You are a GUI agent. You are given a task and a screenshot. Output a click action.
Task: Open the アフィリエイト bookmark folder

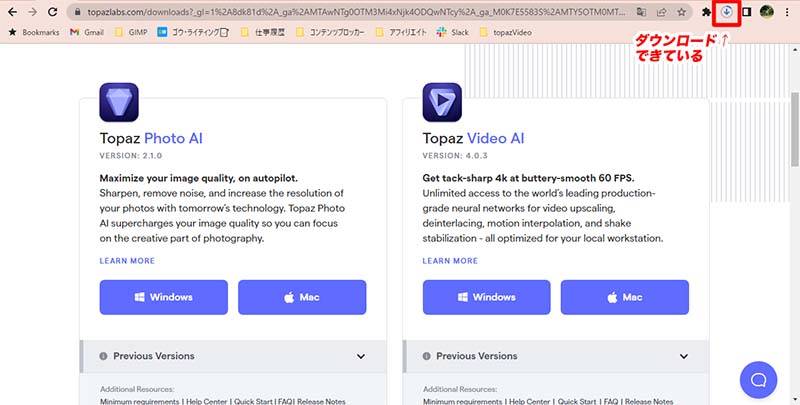(401, 32)
